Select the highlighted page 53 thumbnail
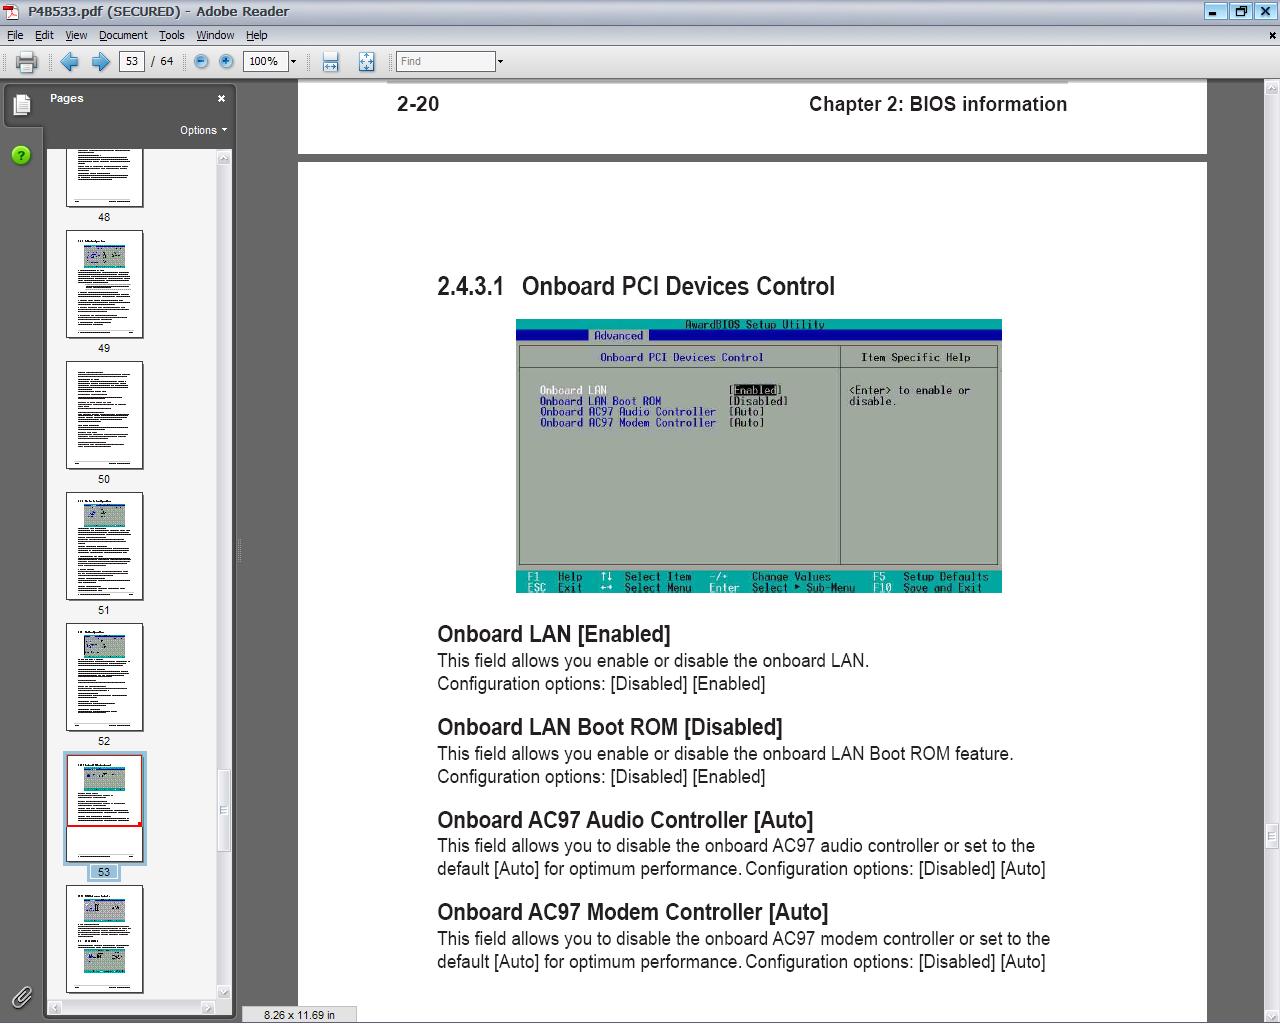The width and height of the screenshot is (1280, 1024). click(x=104, y=808)
